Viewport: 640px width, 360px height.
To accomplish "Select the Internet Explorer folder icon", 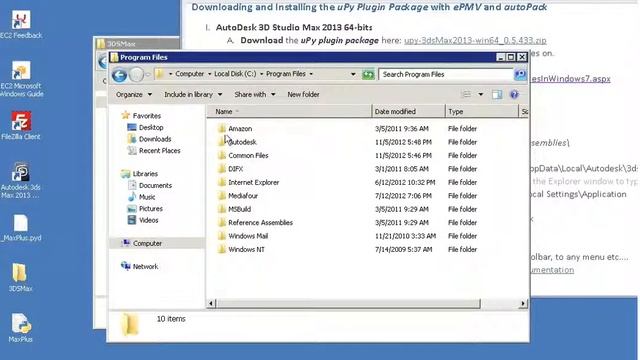I will (222, 182).
